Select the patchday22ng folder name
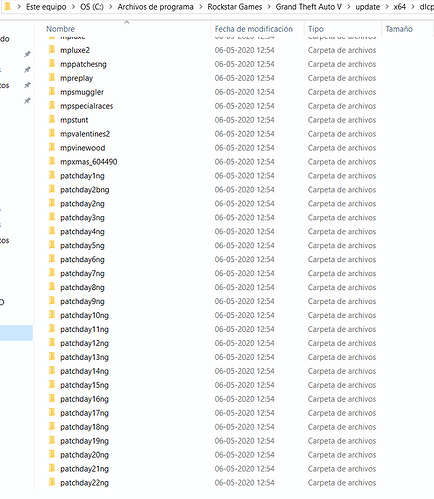The image size is (434, 499). tap(84, 483)
